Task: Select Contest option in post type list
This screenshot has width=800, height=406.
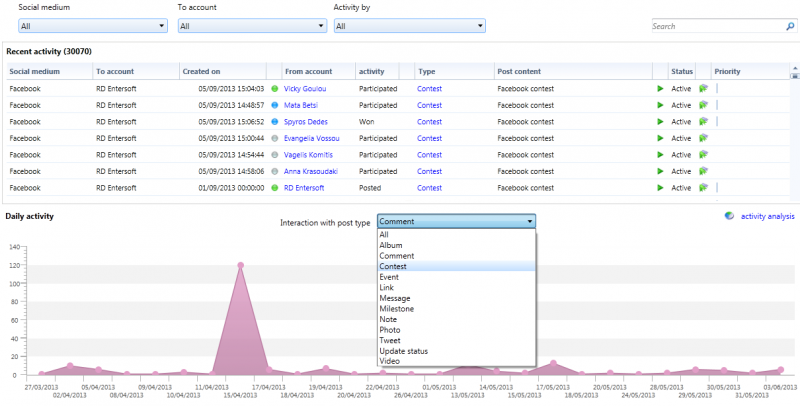Action: (457, 267)
